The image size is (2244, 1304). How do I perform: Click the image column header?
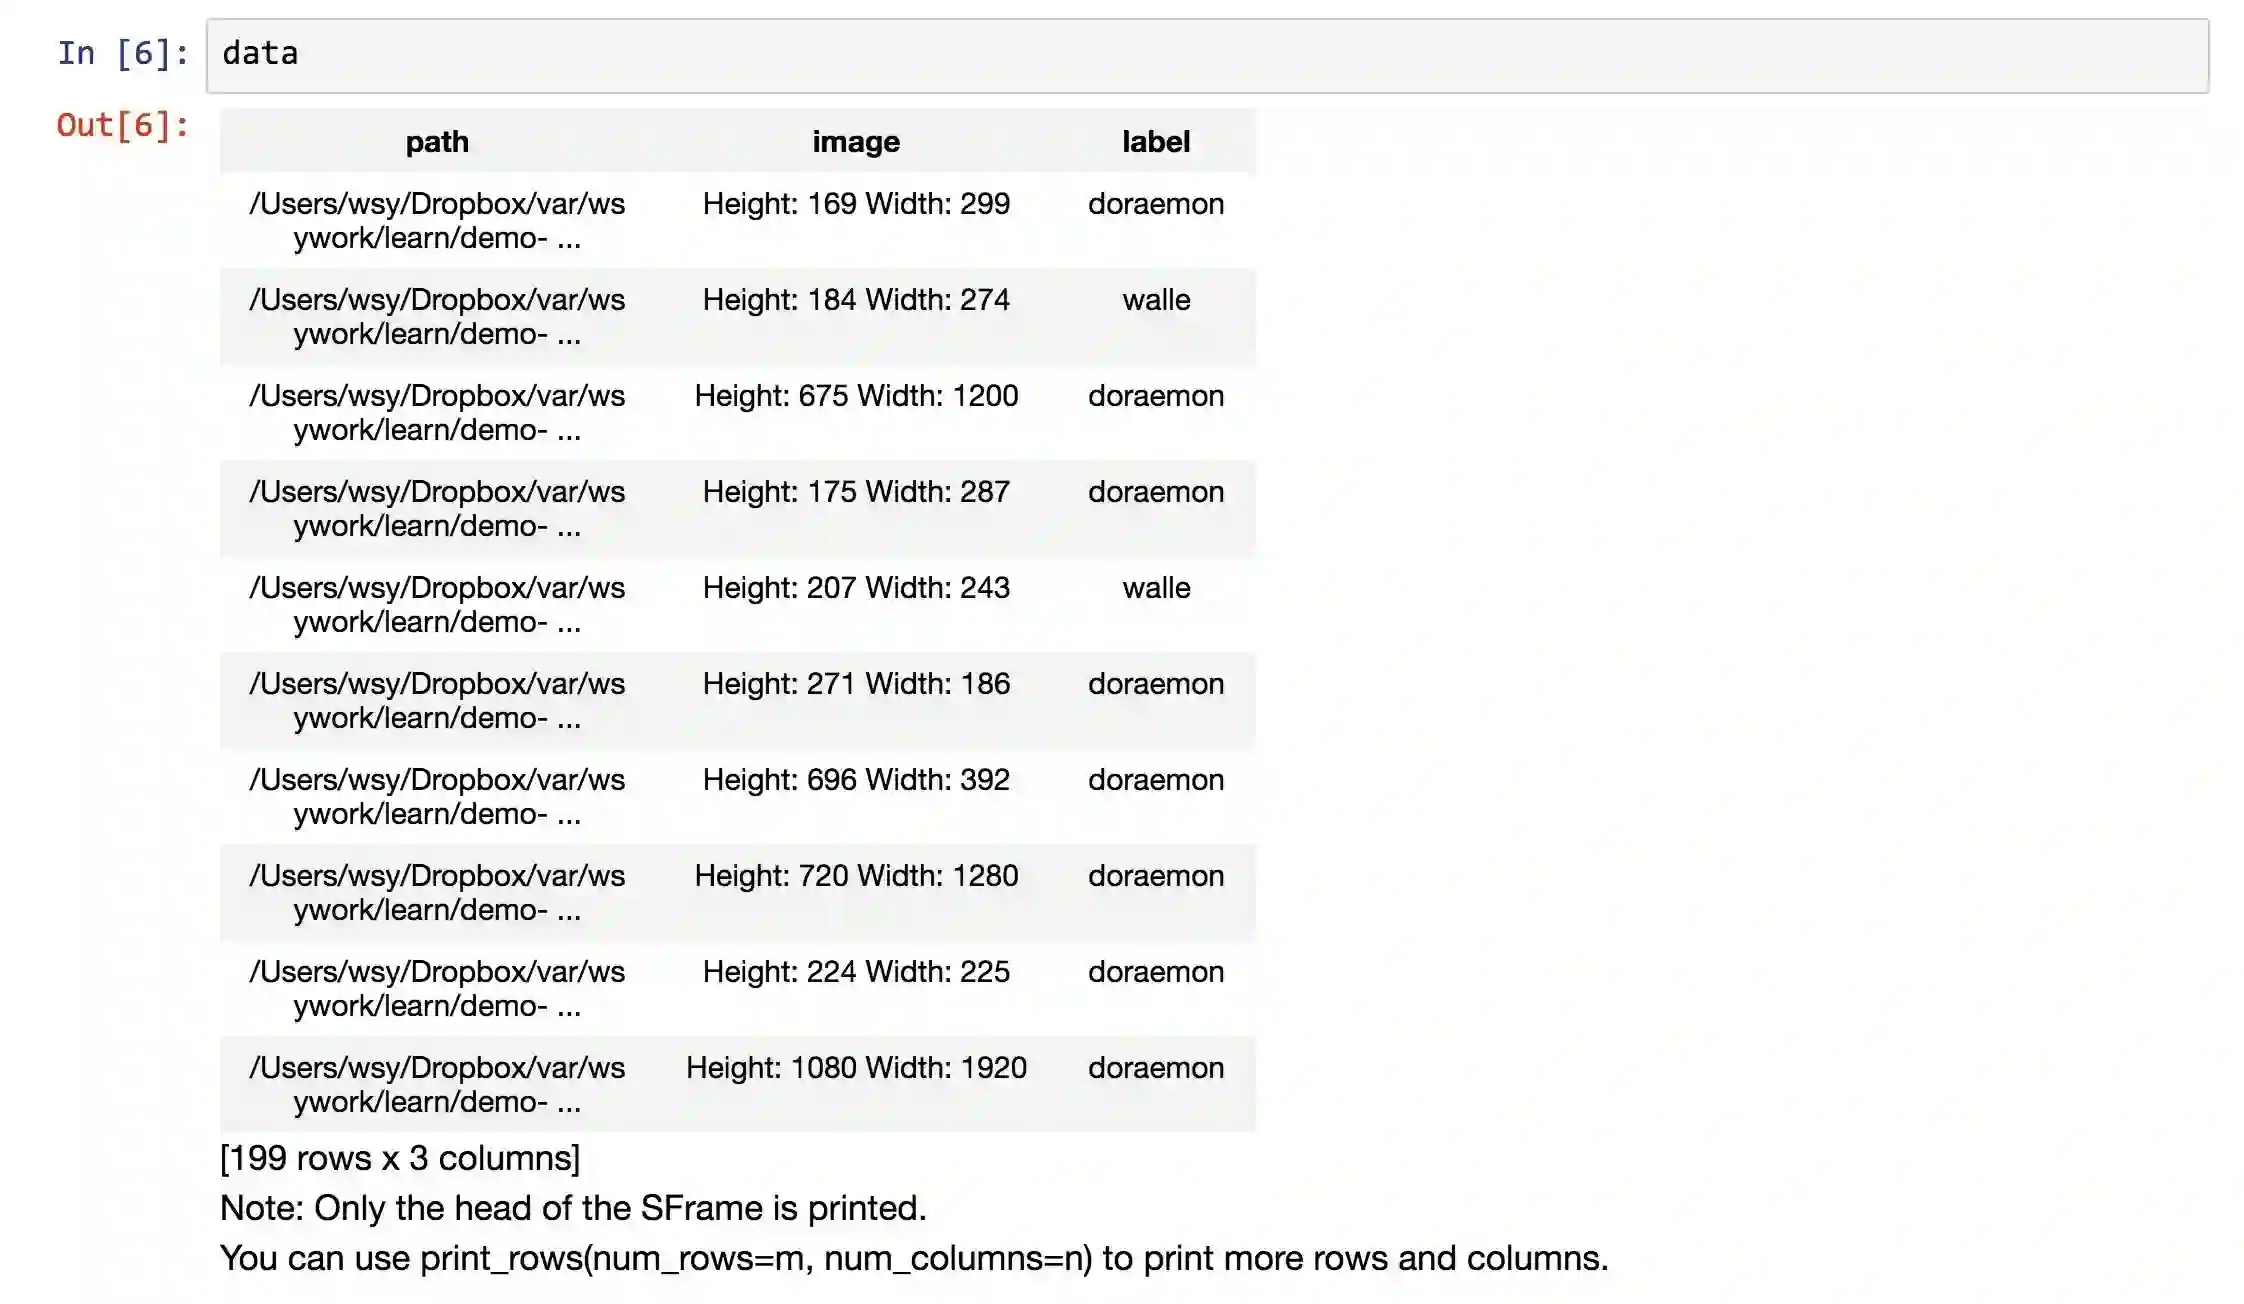(x=856, y=142)
